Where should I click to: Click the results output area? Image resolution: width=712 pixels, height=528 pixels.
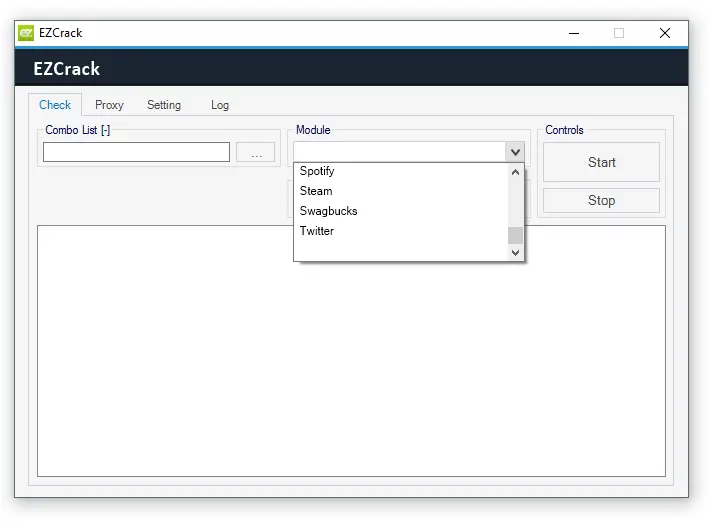coord(351,351)
